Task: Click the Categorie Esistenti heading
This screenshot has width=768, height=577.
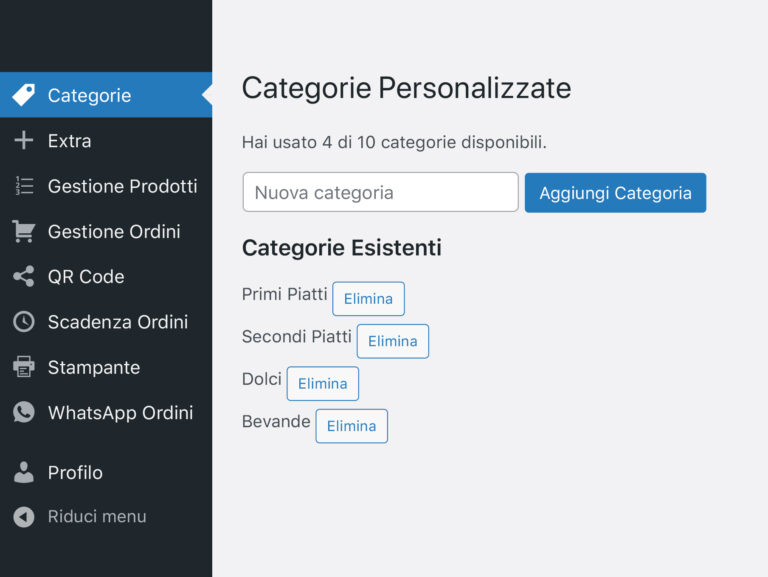Action: (342, 247)
